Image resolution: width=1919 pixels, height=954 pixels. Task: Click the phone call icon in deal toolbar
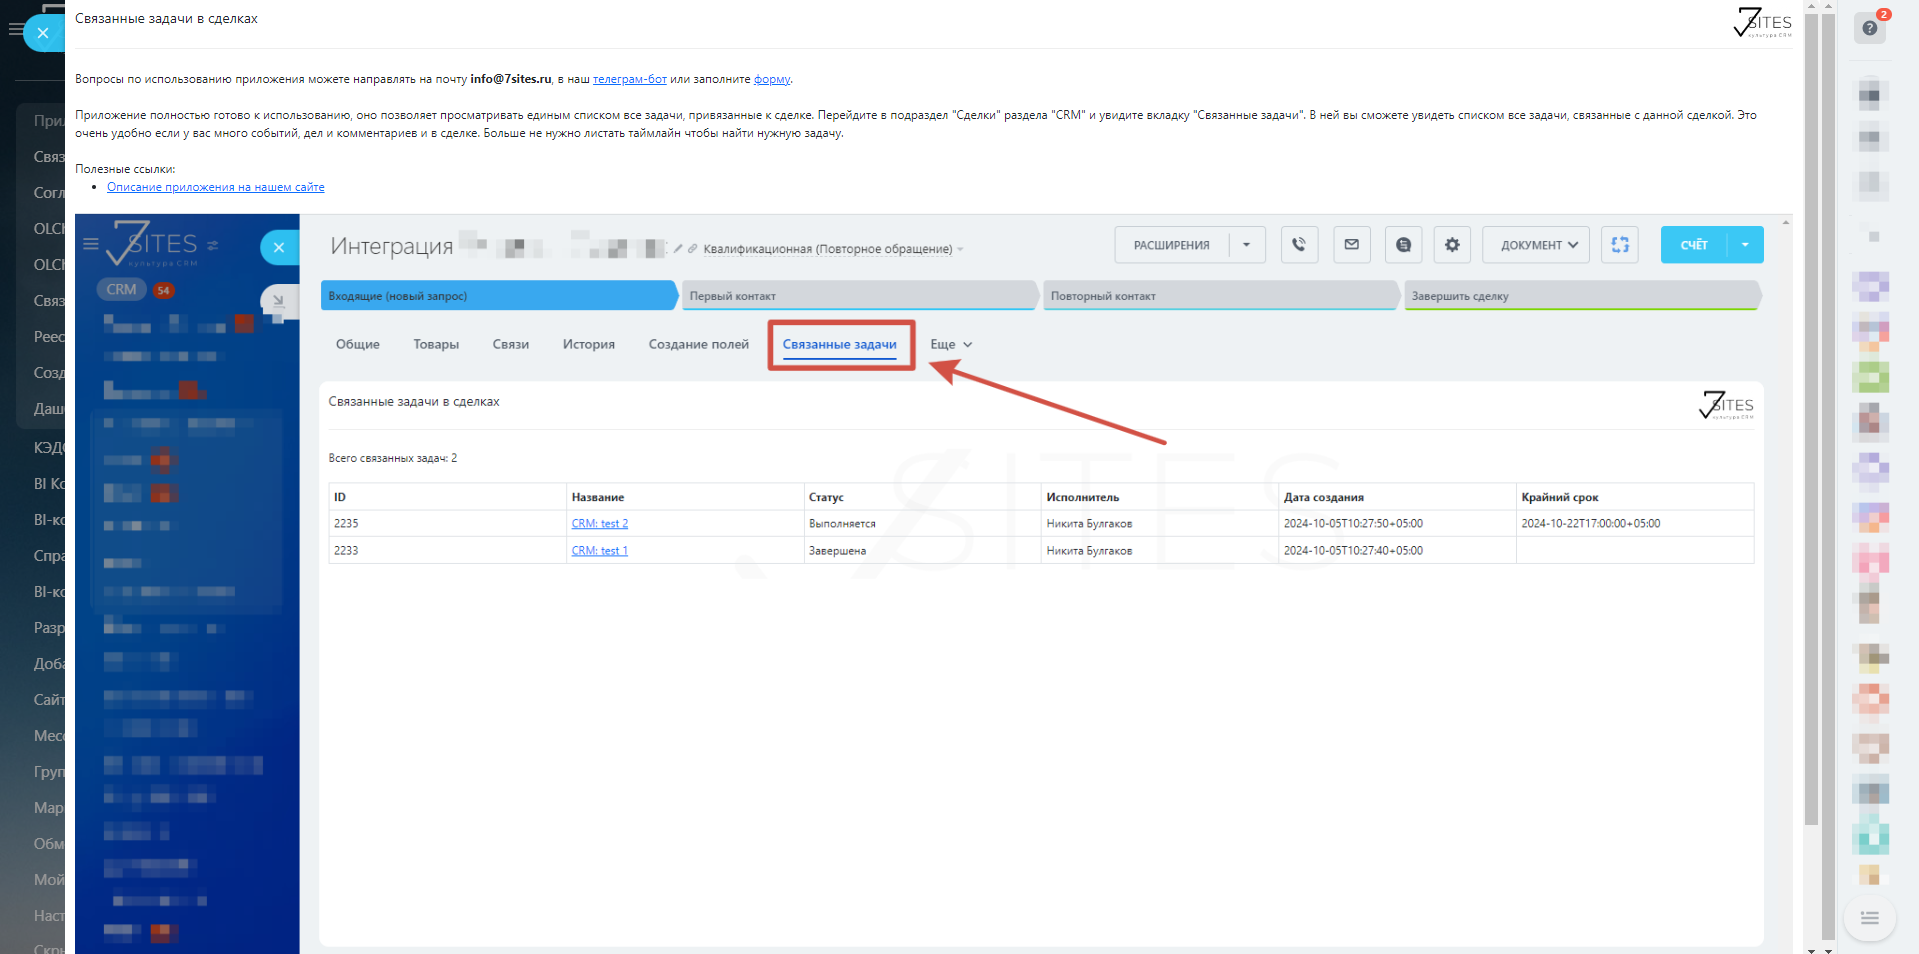pyautogui.click(x=1298, y=245)
